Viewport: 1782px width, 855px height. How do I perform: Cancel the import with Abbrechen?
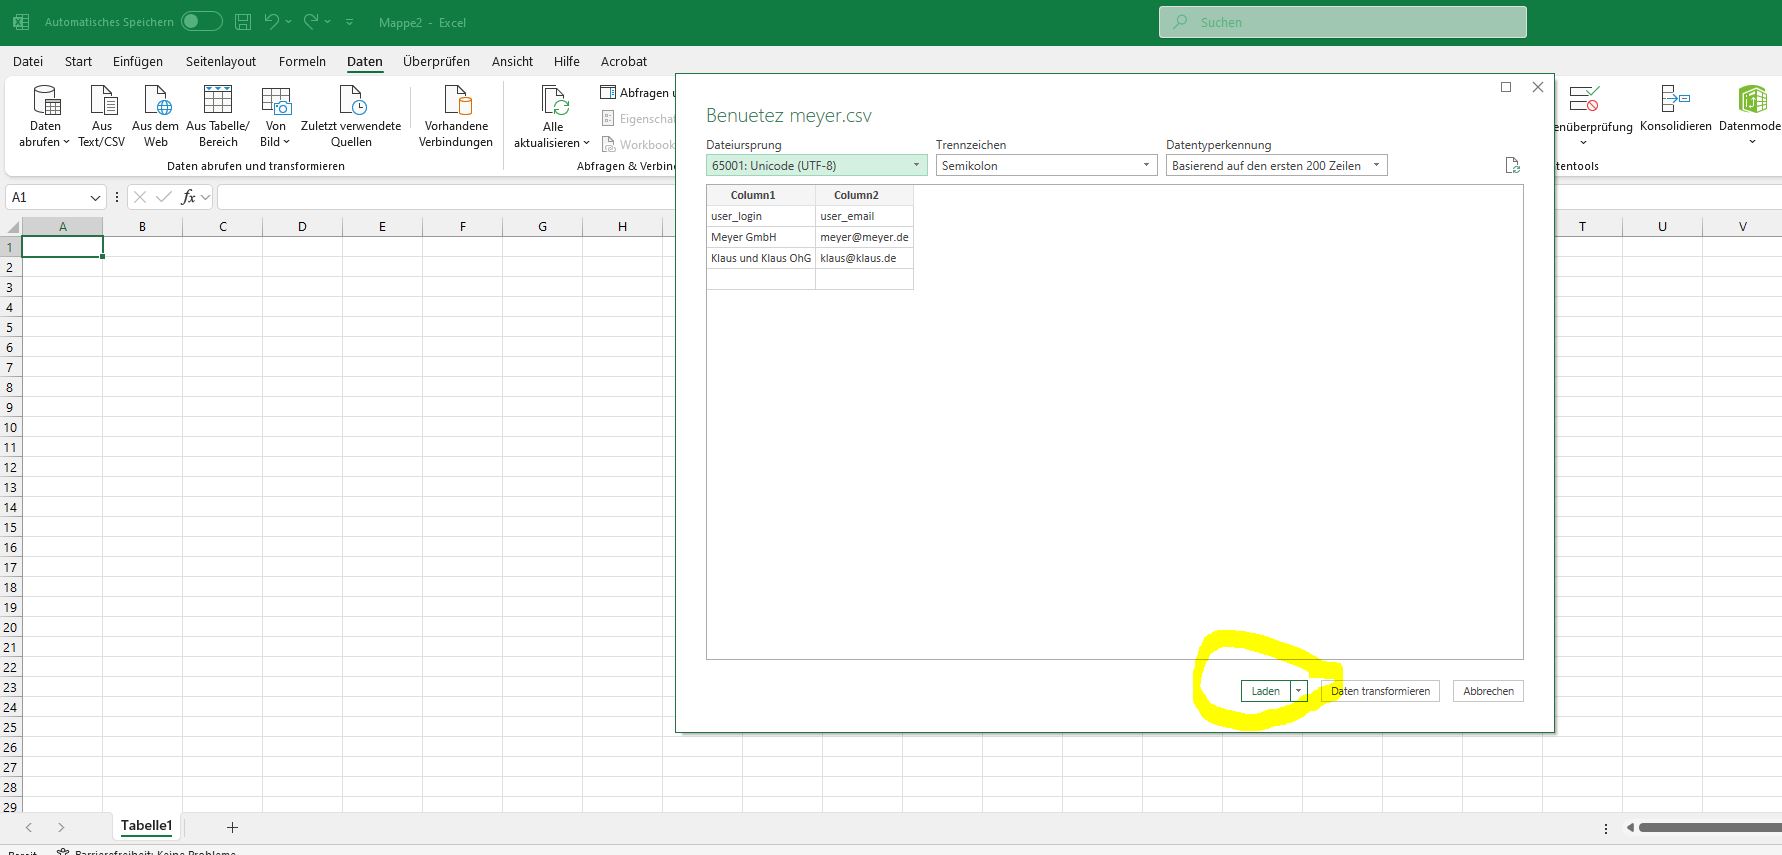click(x=1488, y=691)
